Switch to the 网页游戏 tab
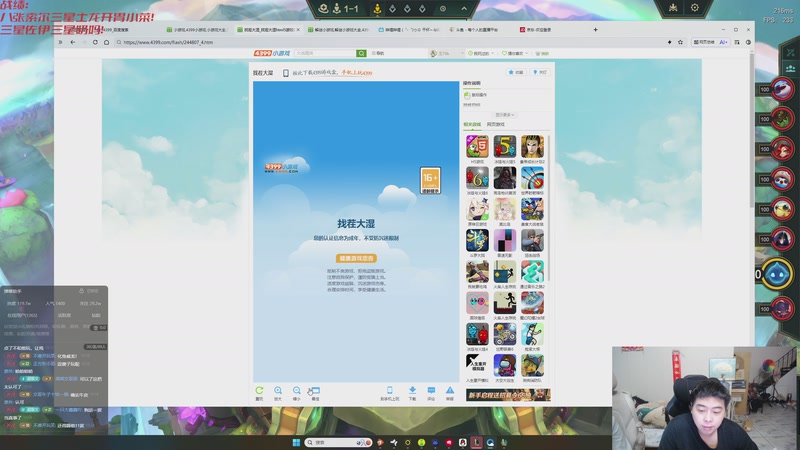 point(495,124)
